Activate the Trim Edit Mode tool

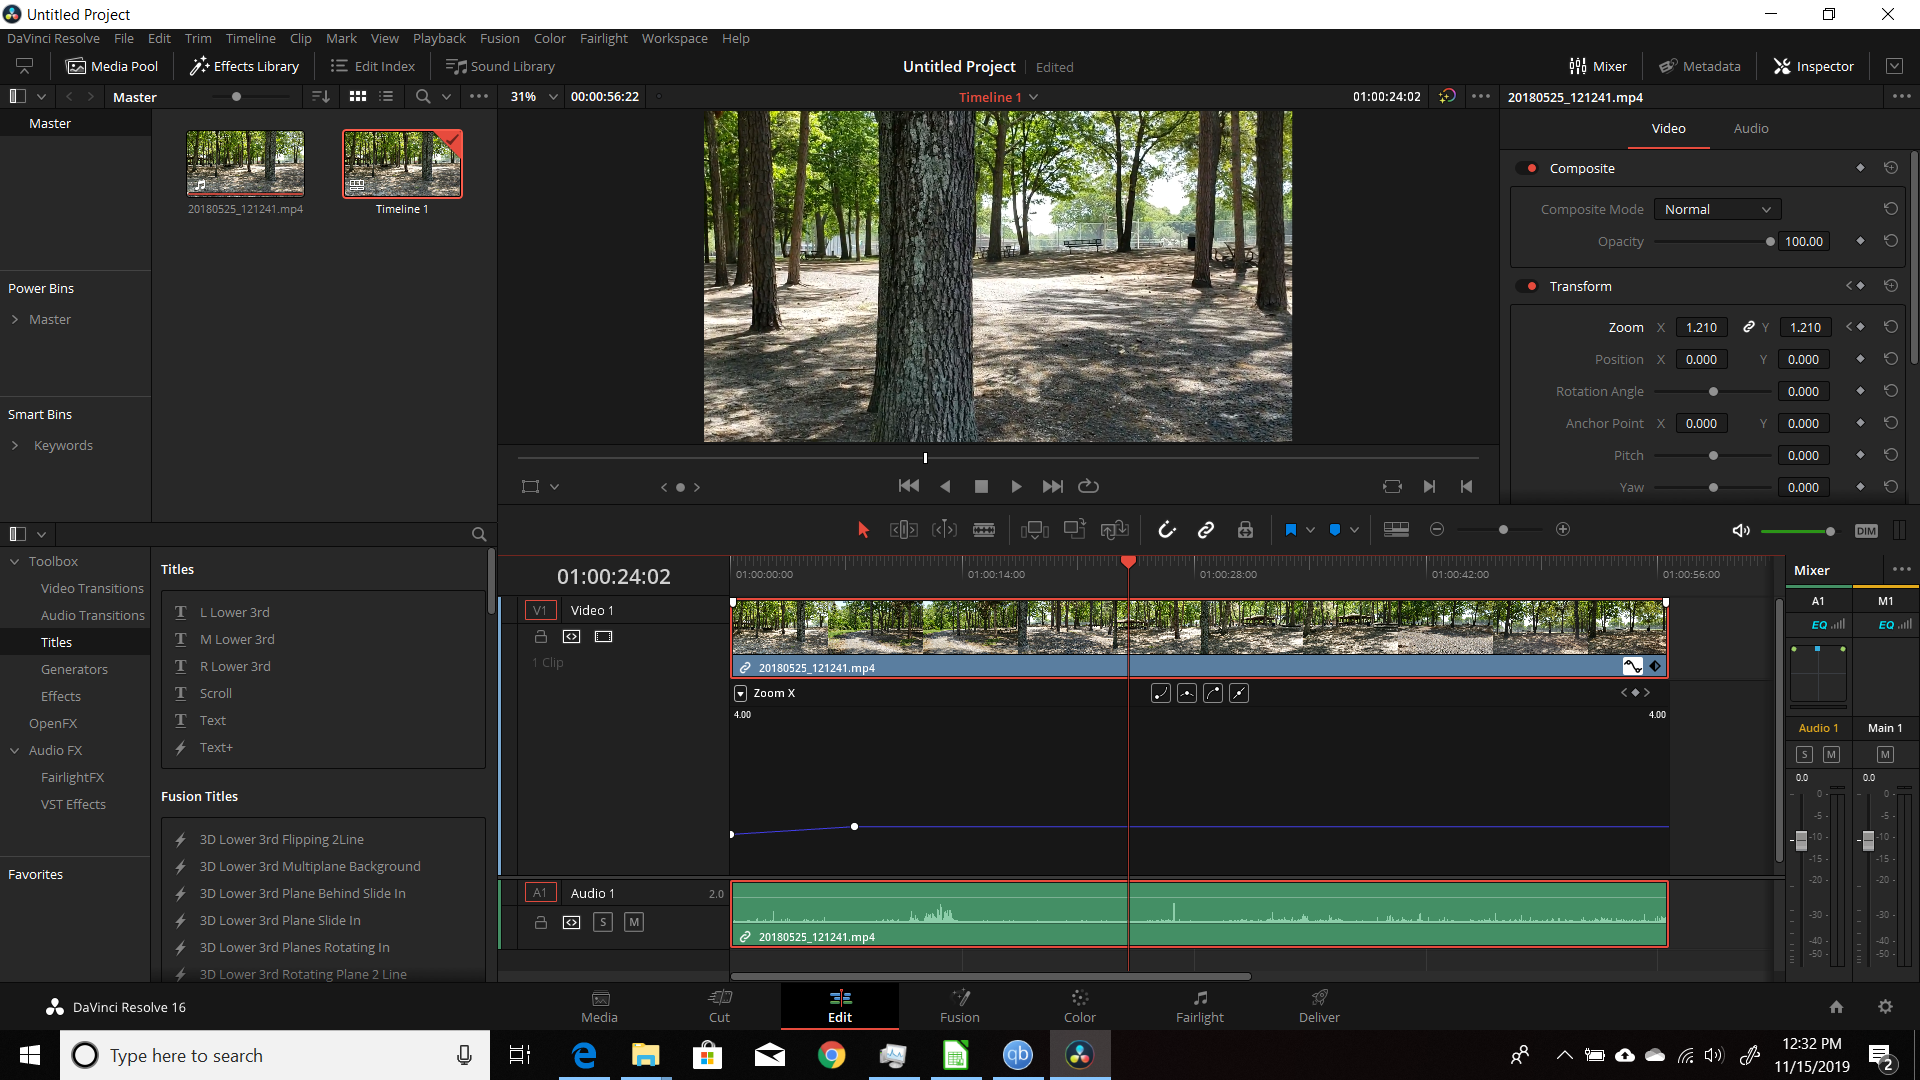click(x=903, y=530)
